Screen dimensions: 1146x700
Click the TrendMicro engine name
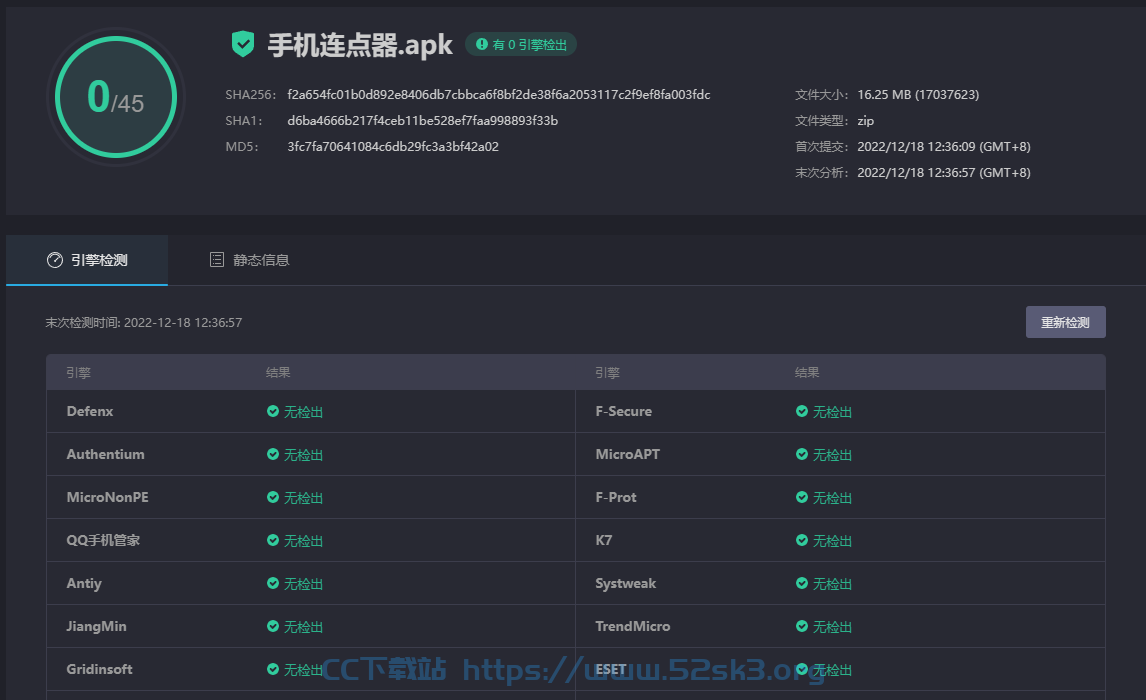pos(633,627)
